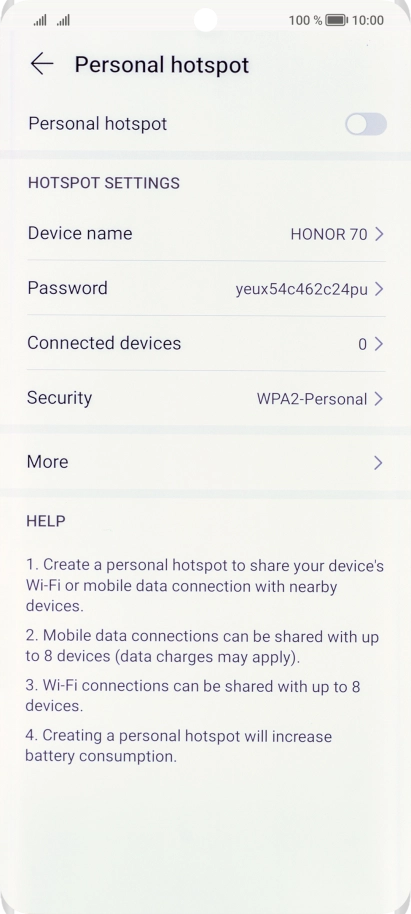Open the Password setting row

(206, 289)
